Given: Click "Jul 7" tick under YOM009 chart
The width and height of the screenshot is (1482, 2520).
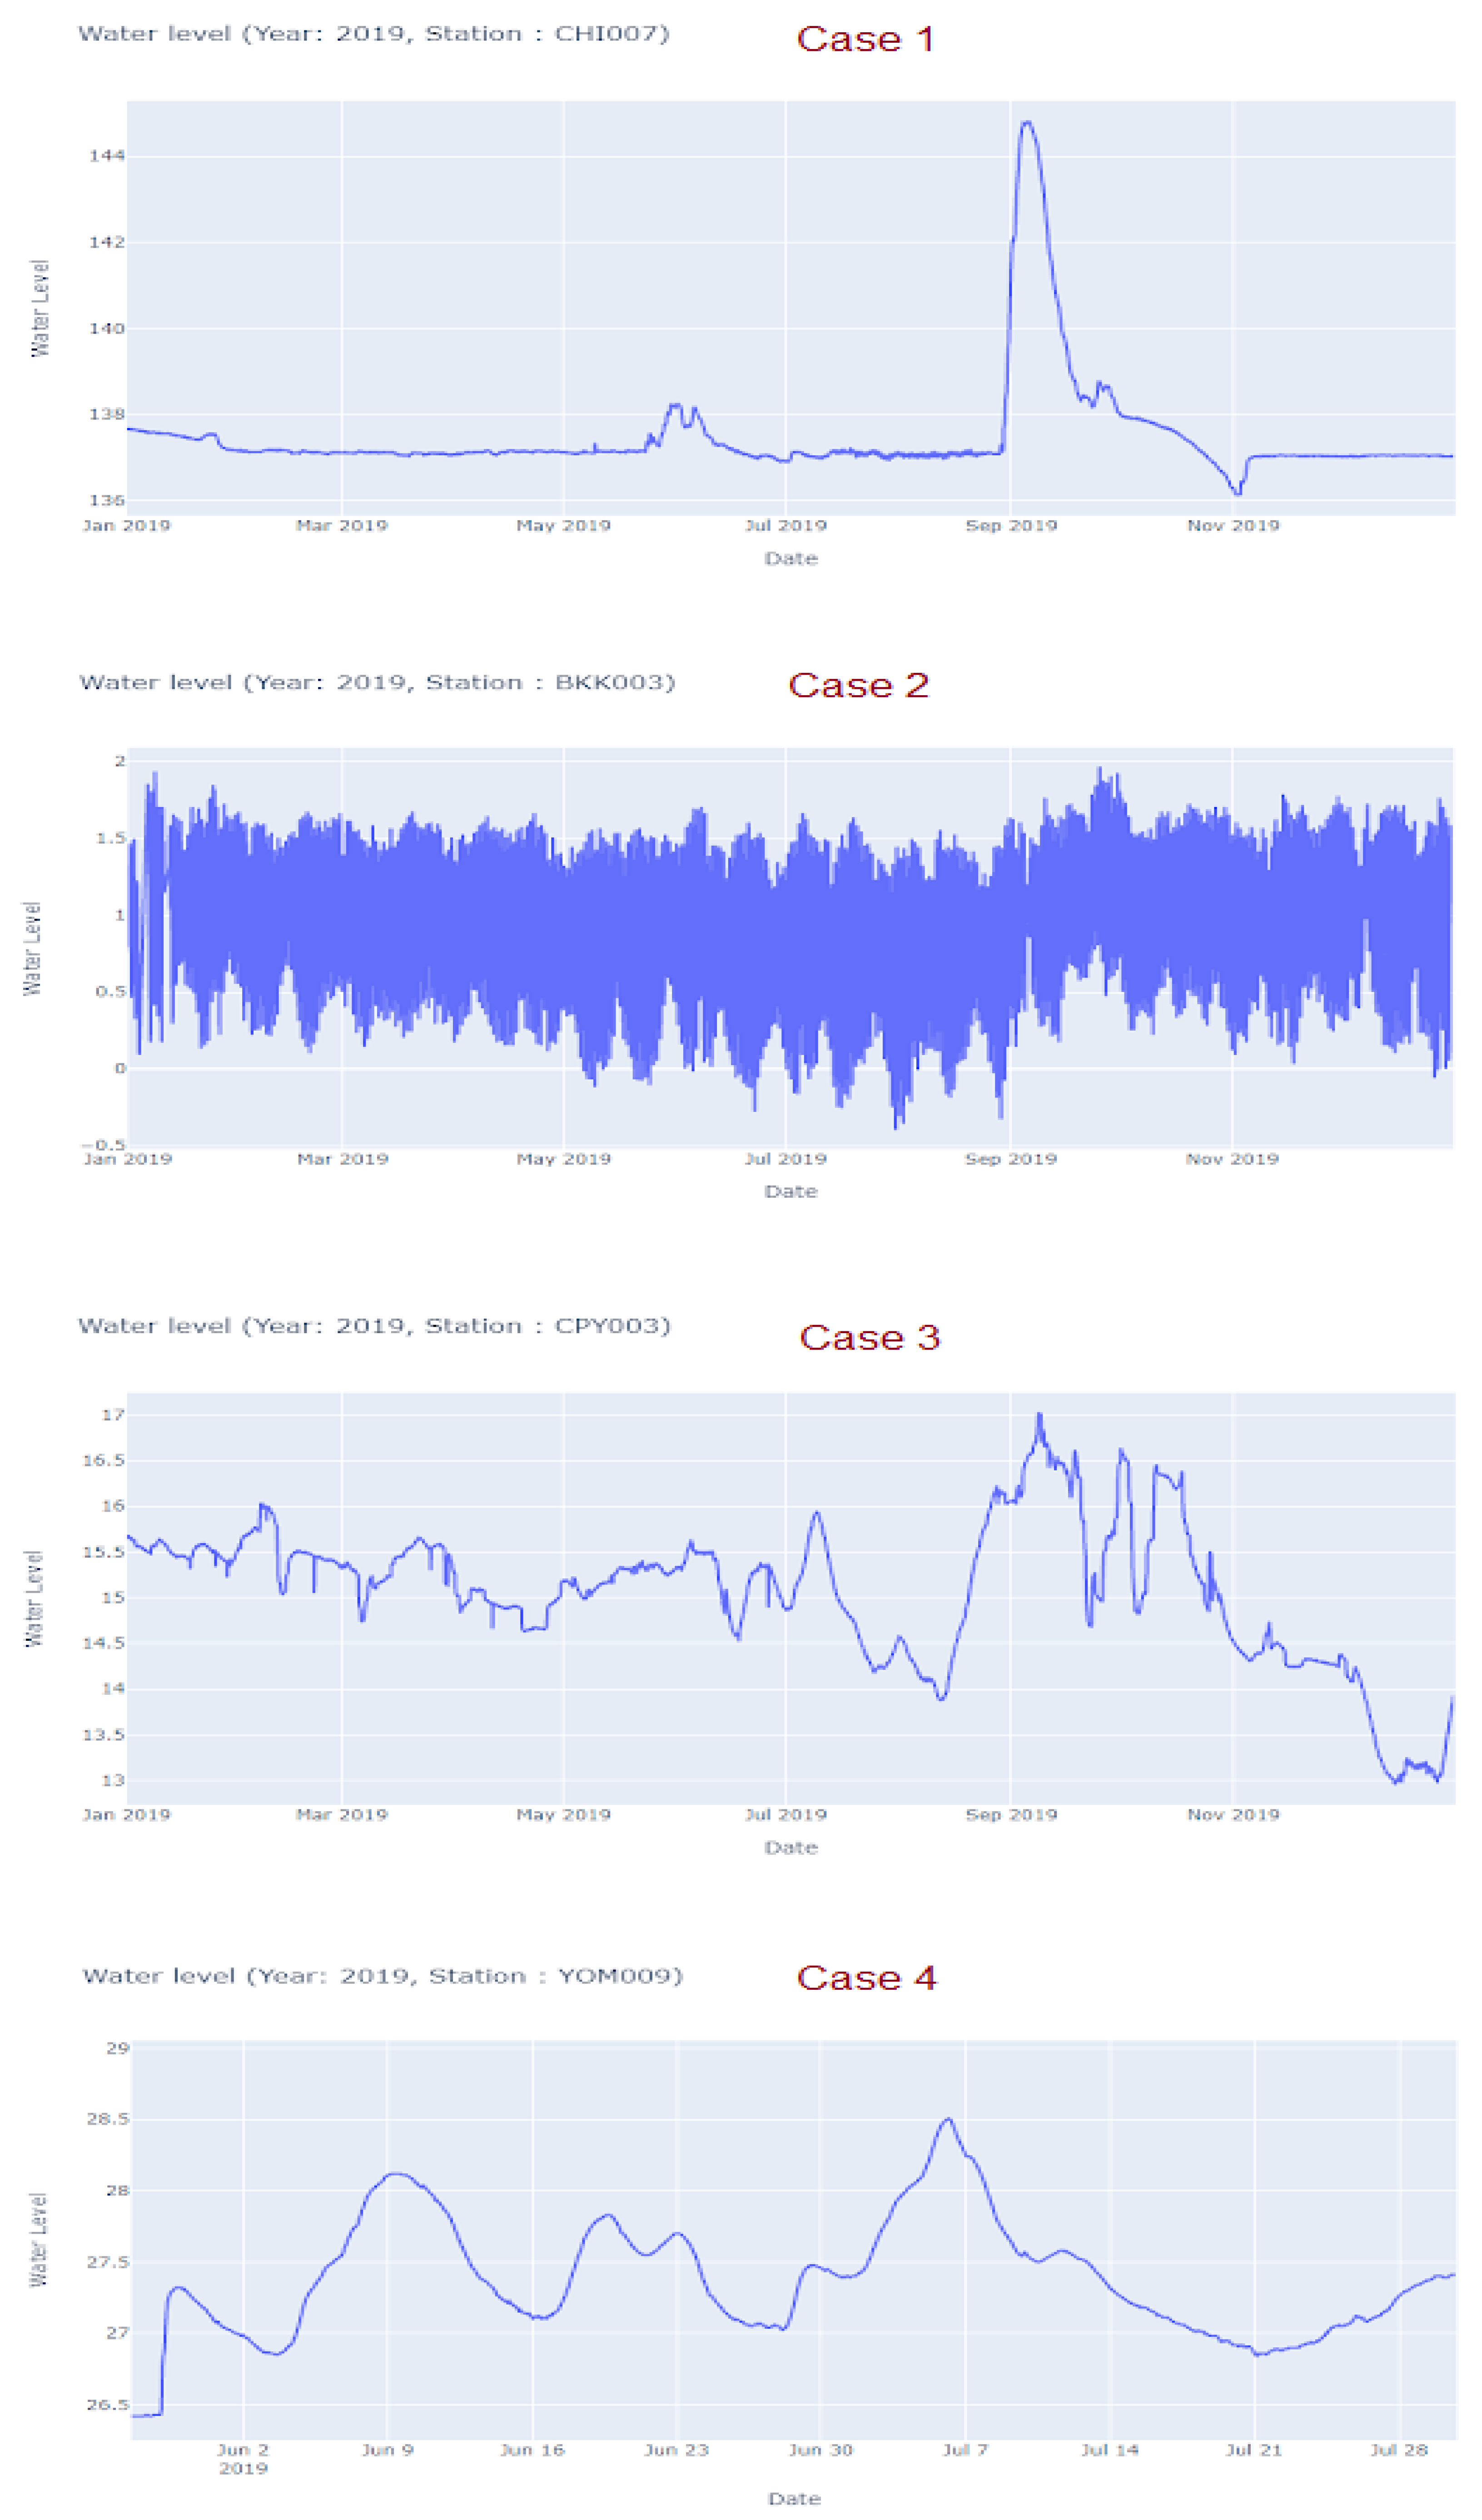Looking at the screenshot, I should tap(965, 2450).
